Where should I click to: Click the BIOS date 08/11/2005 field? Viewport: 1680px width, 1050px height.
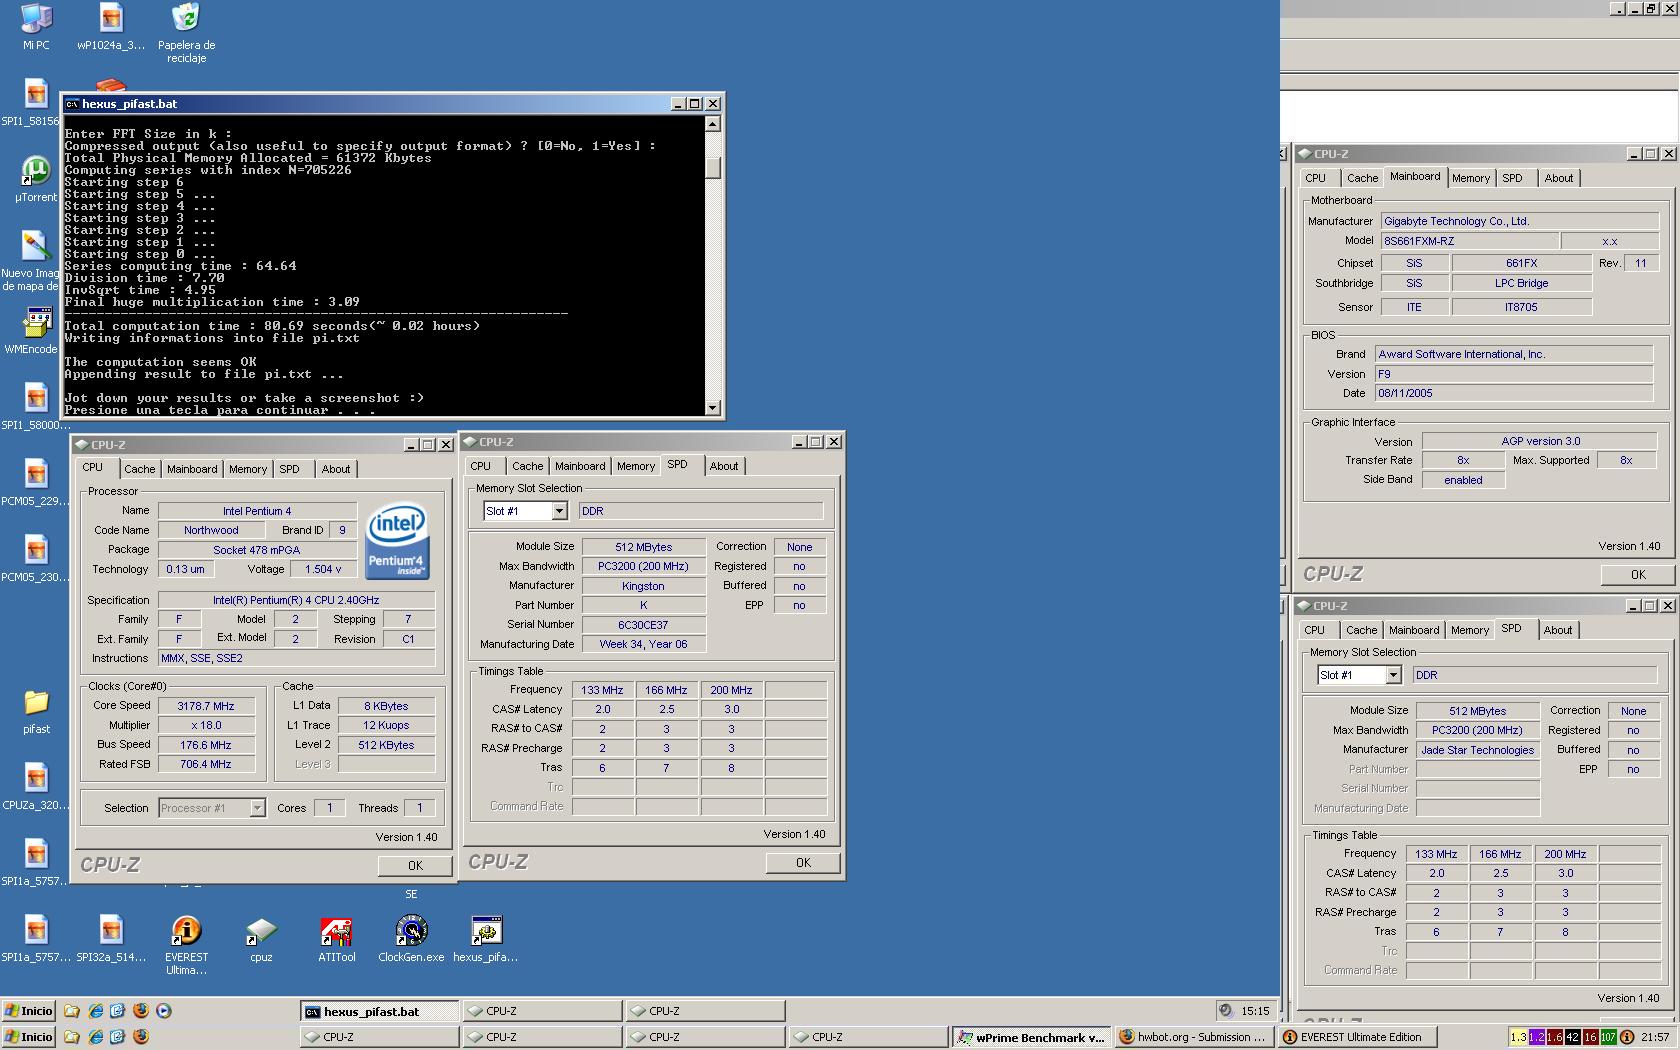pyautogui.click(x=1514, y=393)
